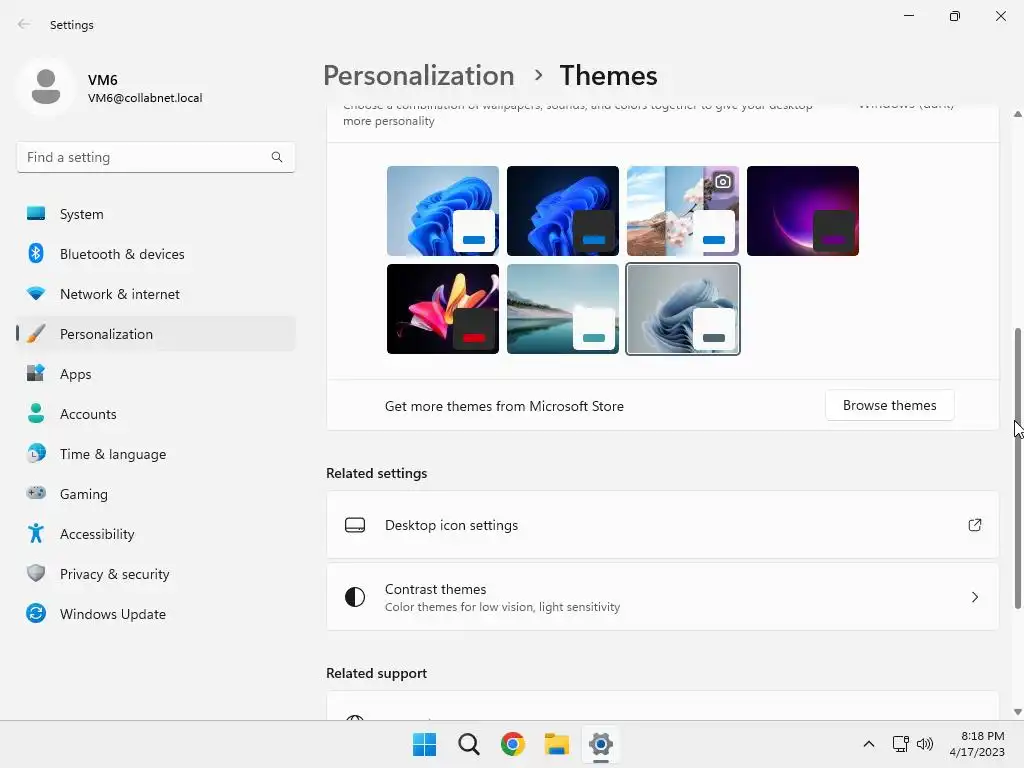Click the Network wifi icon
The height and width of the screenshot is (768, 1024).
[x=36, y=294]
